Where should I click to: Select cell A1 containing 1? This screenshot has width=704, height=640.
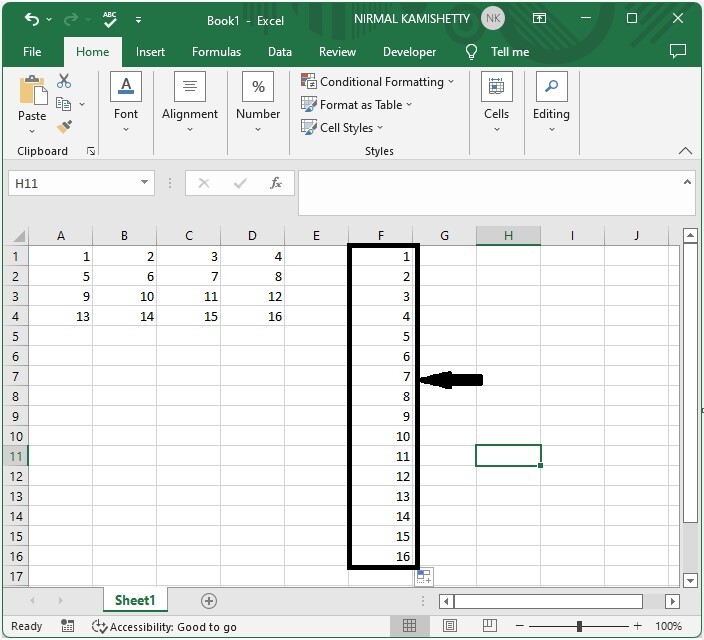[x=61, y=256]
